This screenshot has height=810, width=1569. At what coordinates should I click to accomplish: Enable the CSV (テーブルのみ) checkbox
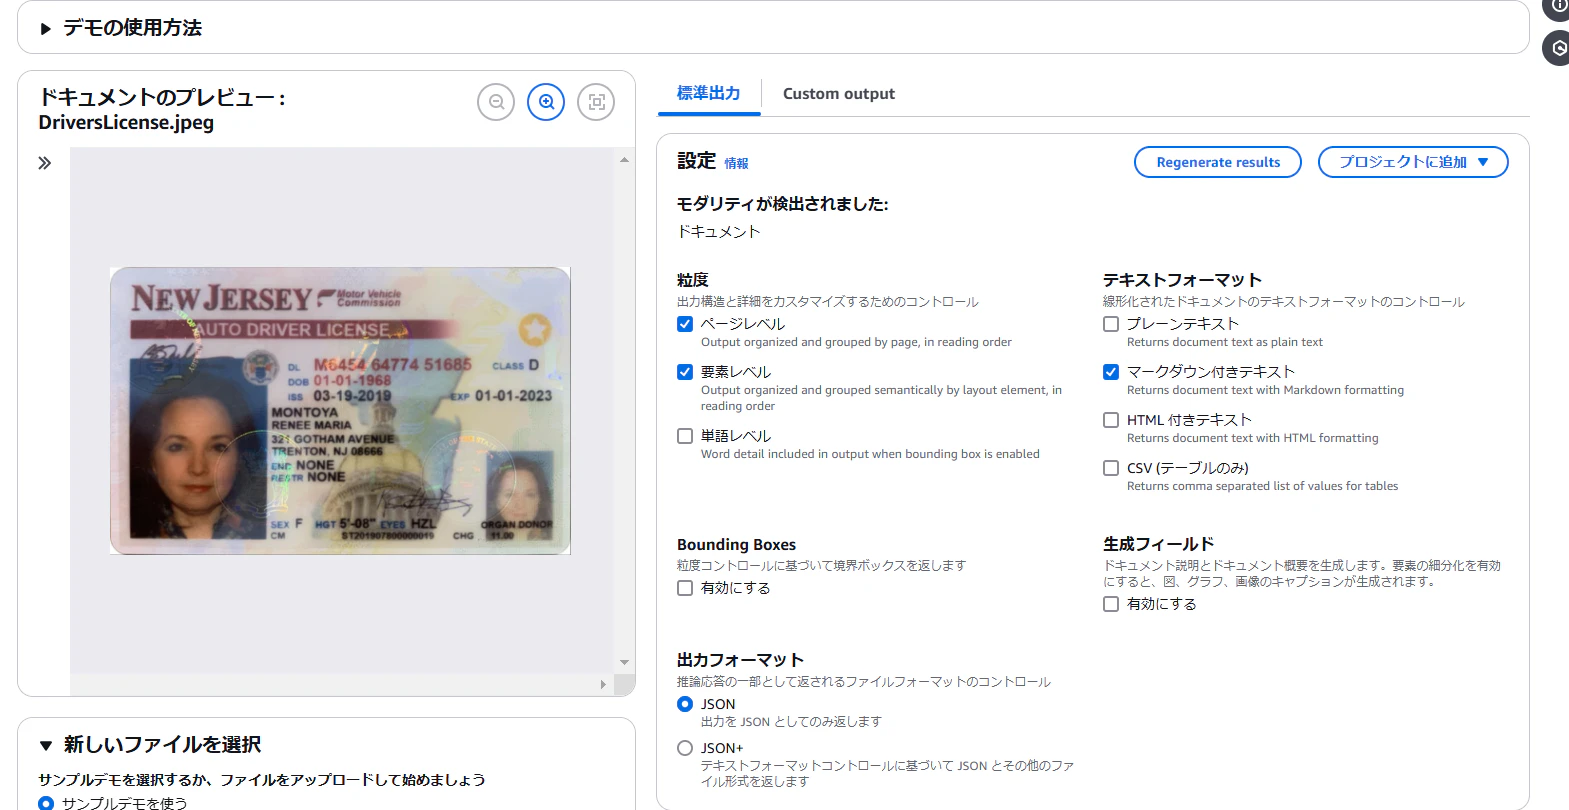click(1111, 468)
